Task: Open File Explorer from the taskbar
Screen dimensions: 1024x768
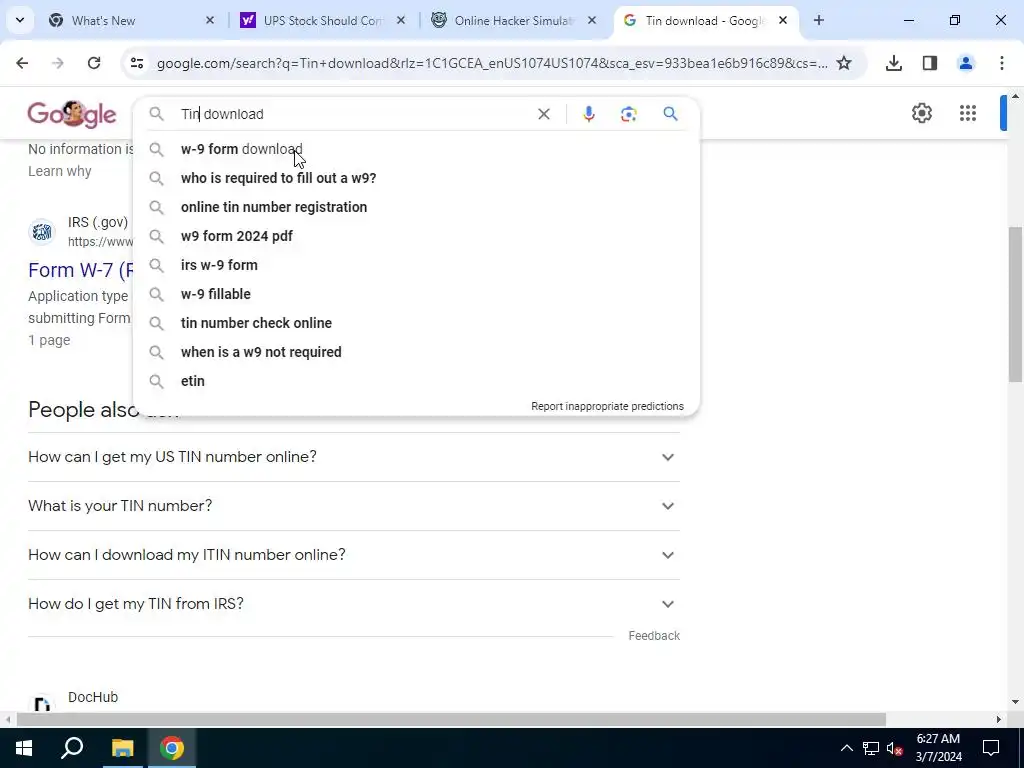Action: coord(122,748)
